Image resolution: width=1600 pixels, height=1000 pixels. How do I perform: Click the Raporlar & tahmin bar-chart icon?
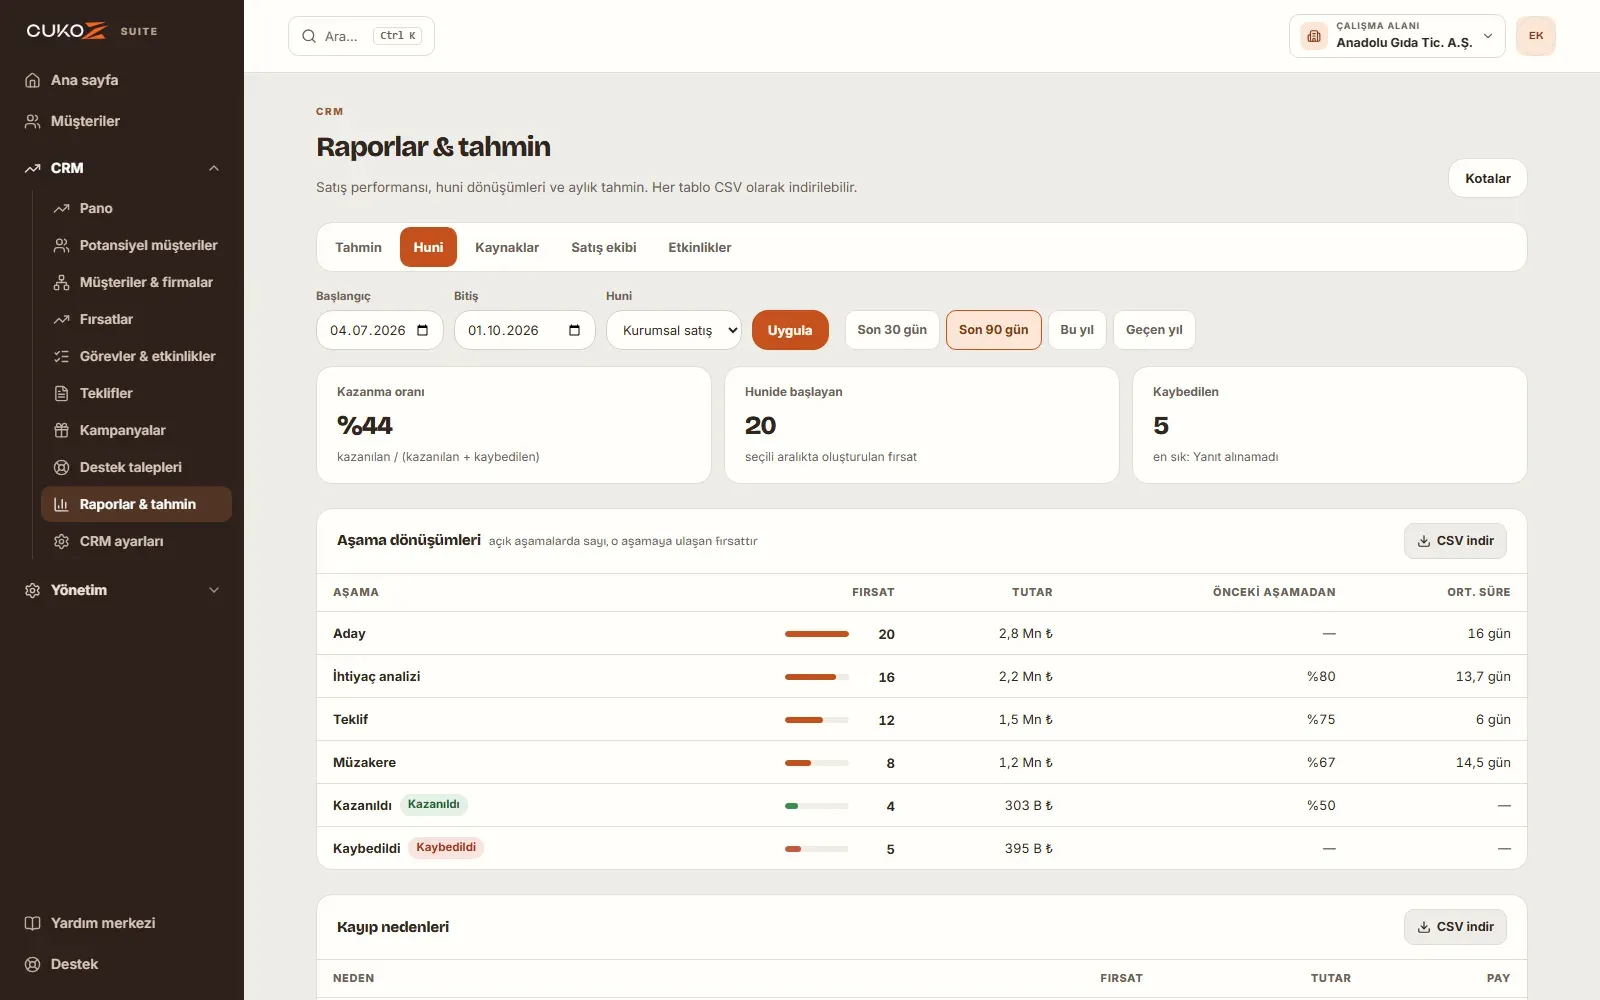(x=61, y=504)
